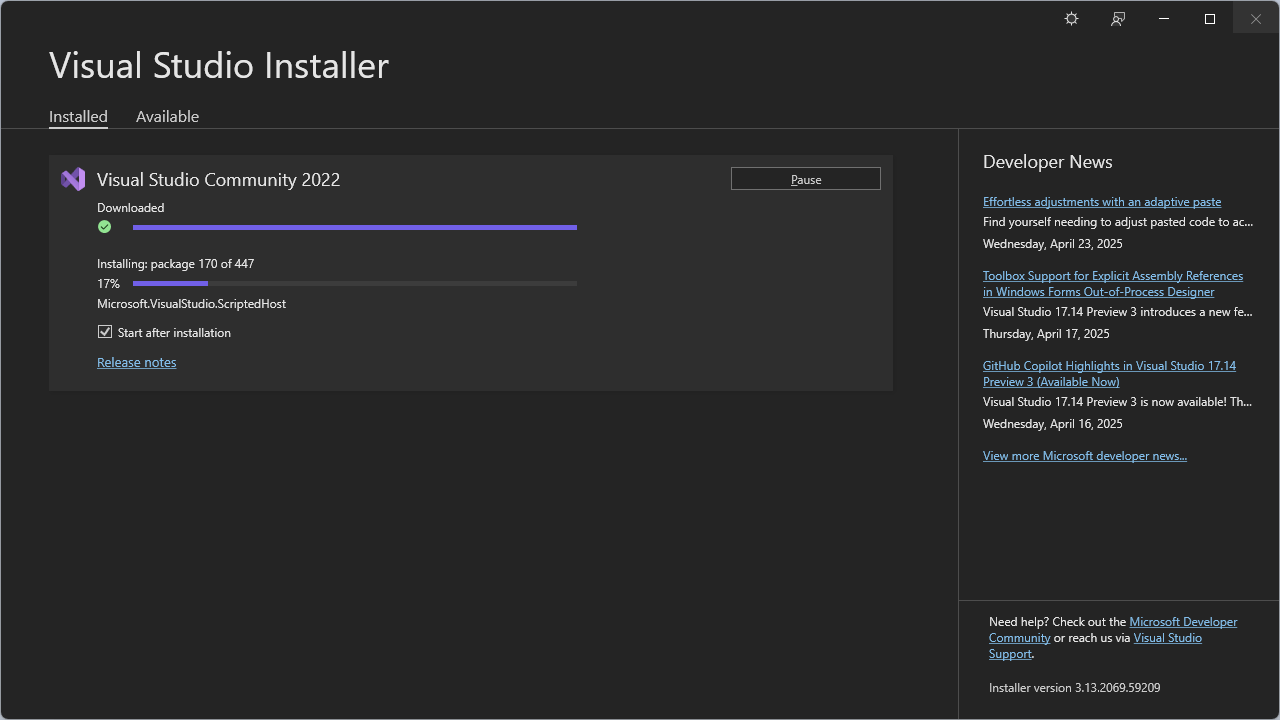The image size is (1280, 720).
Task: View more Microsoft developer news
Action: pos(1085,455)
